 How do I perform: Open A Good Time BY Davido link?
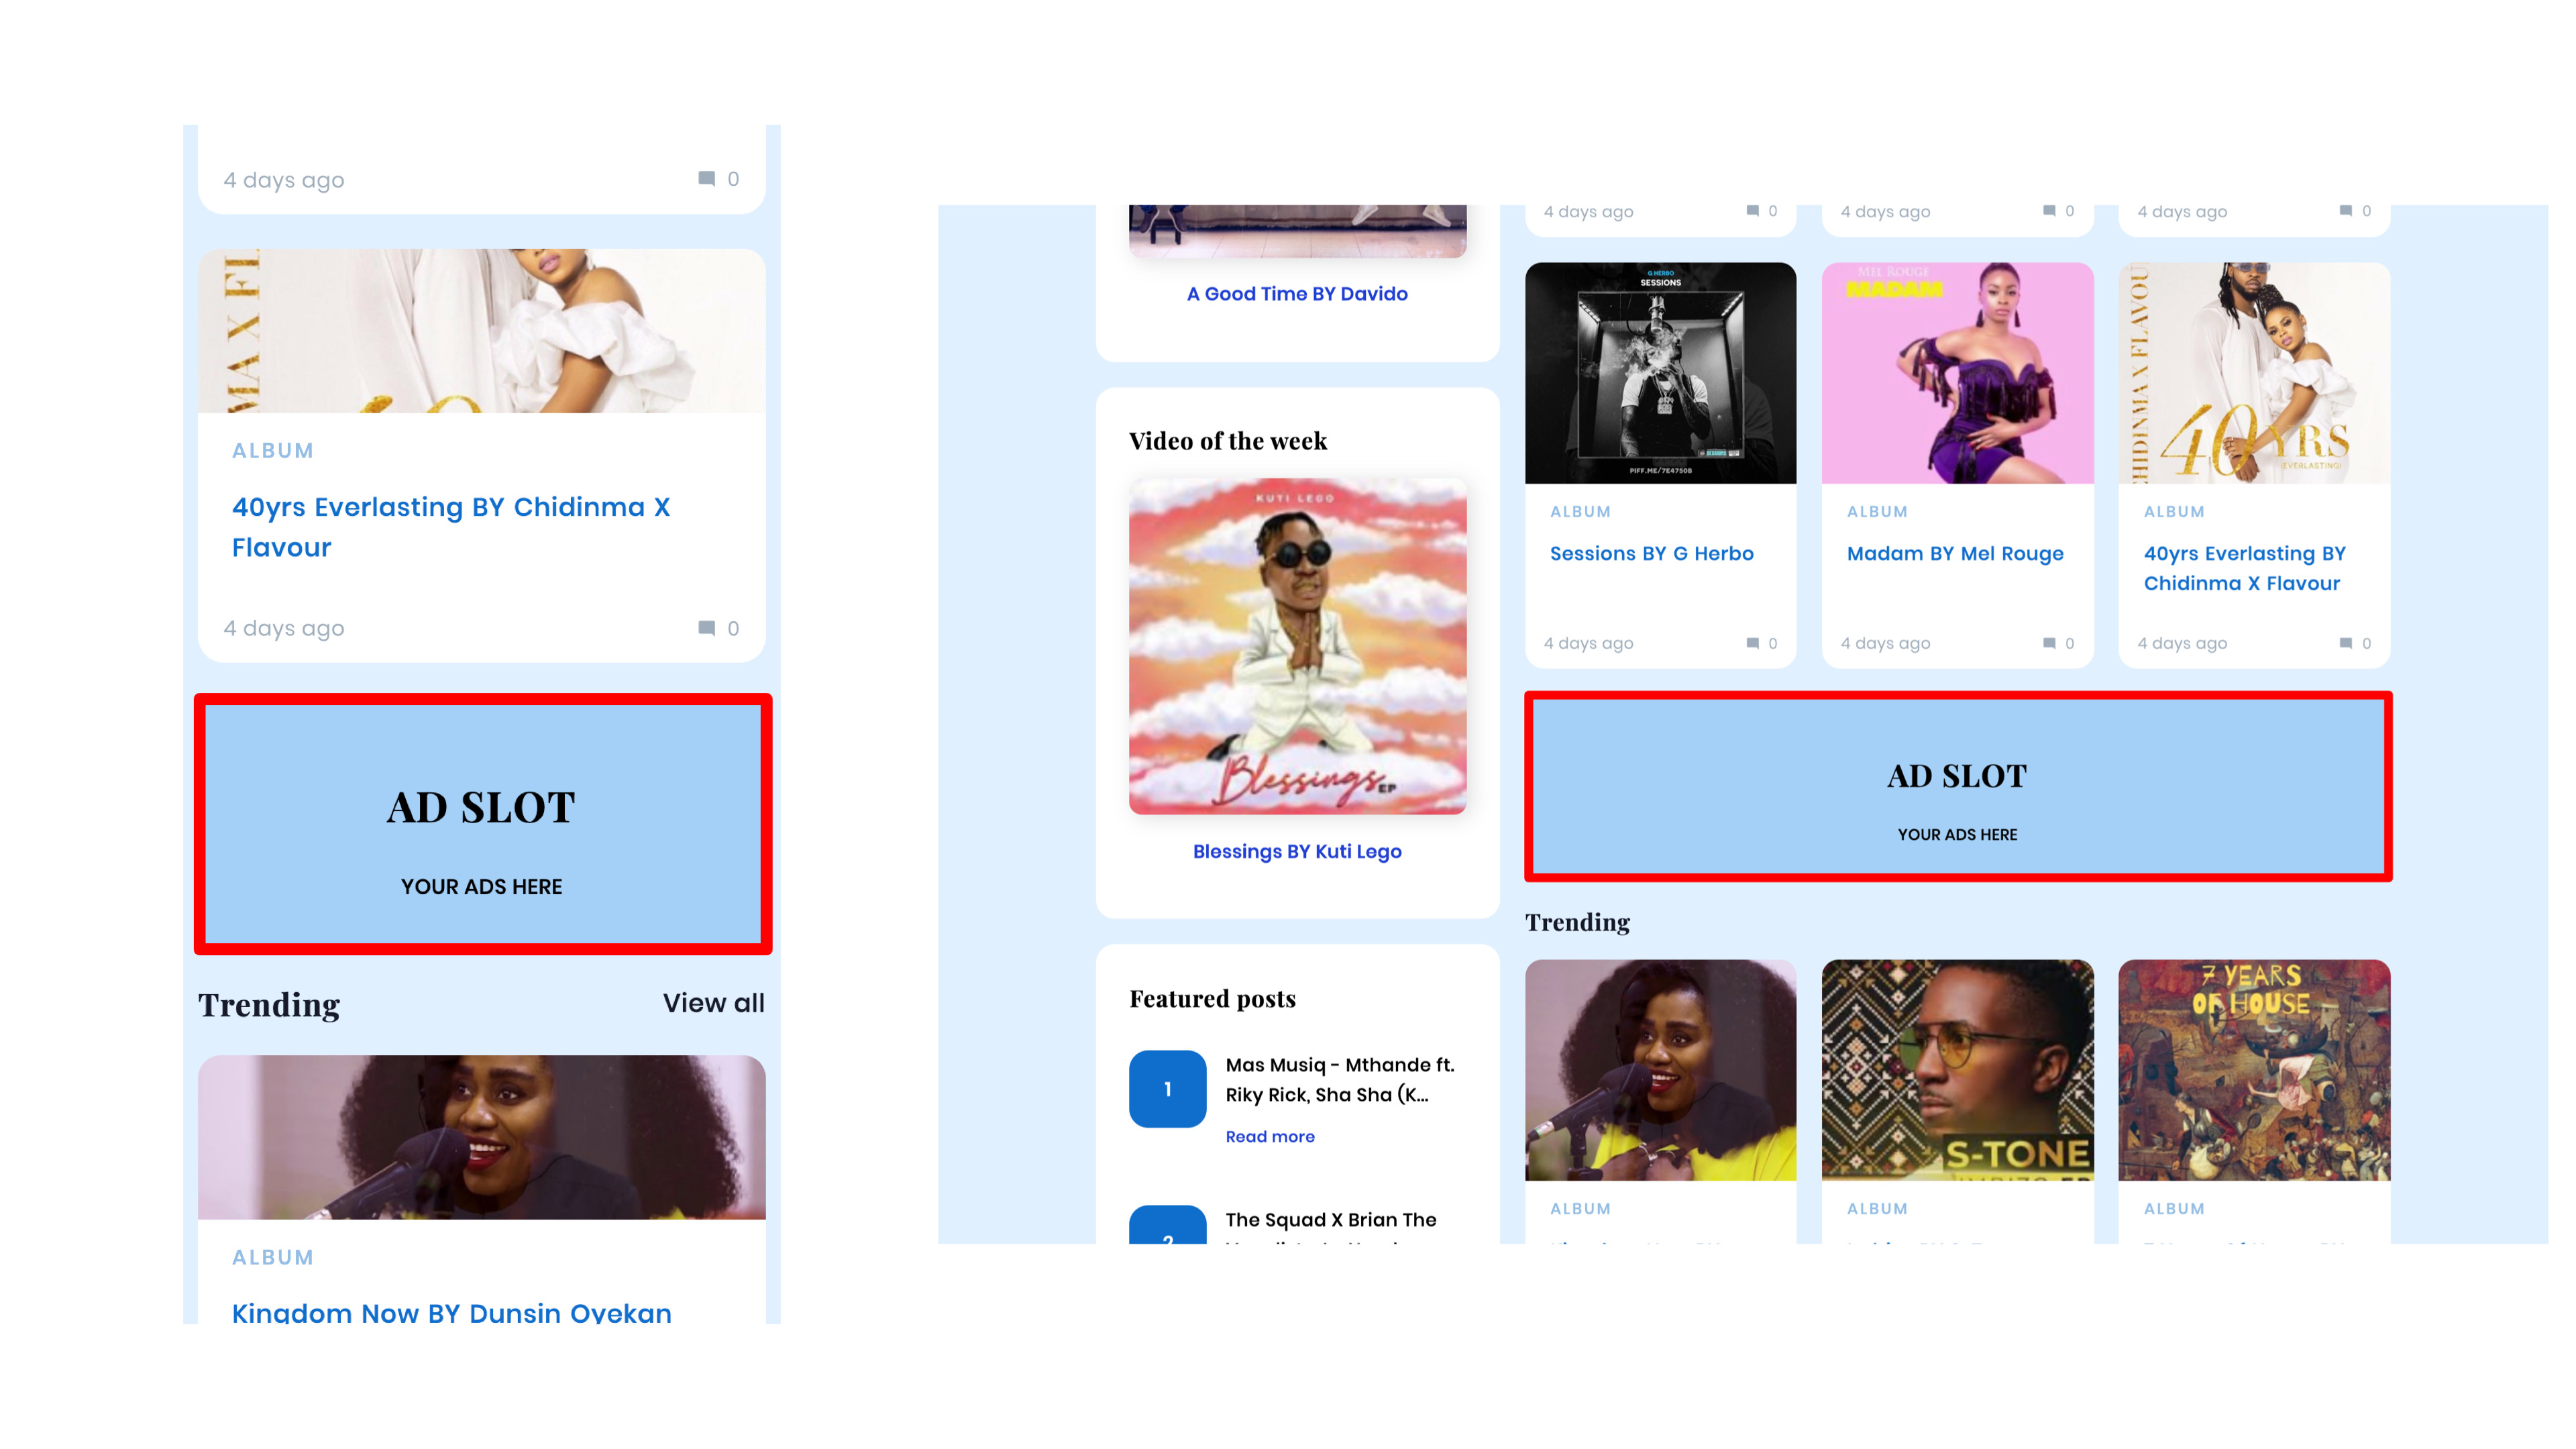click(x=1297, y=294)
